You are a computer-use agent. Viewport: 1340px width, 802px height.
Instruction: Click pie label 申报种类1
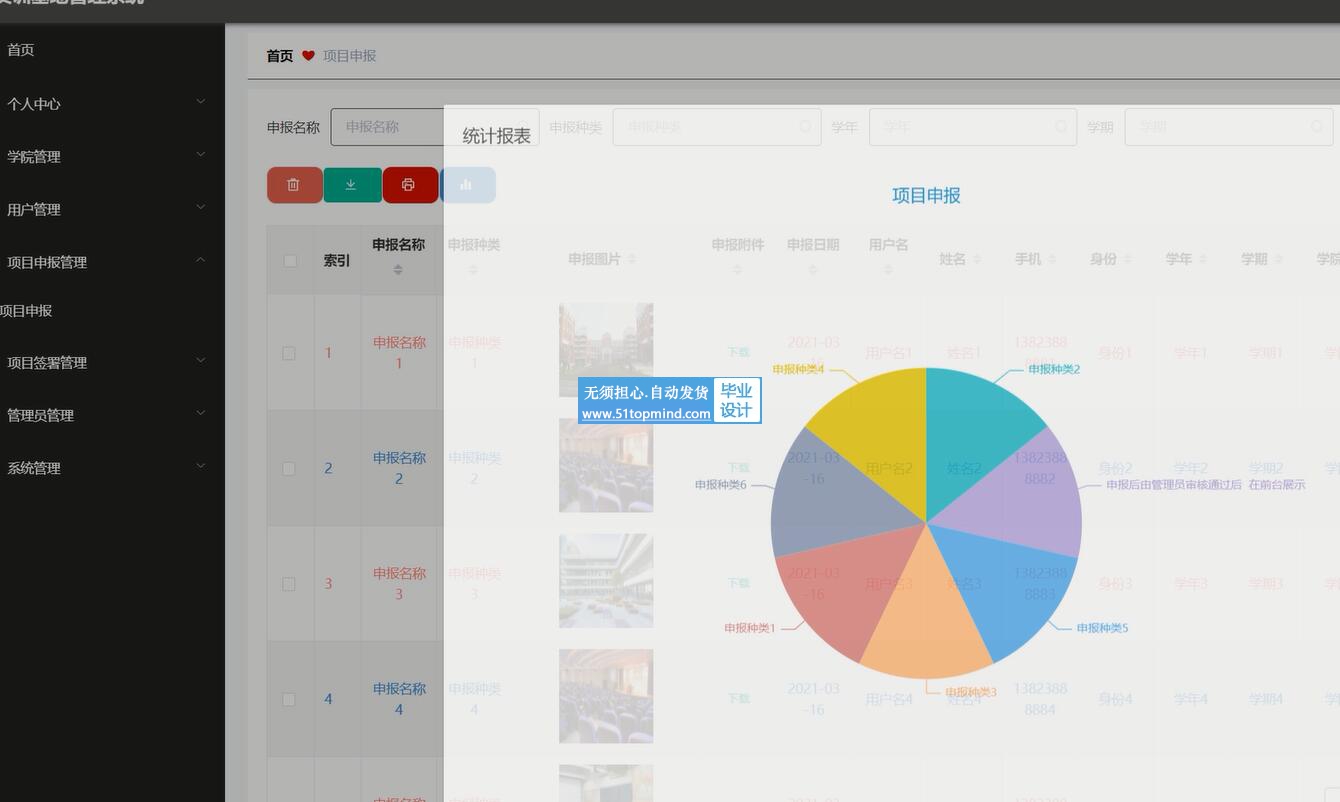click(x=750, y=628)
